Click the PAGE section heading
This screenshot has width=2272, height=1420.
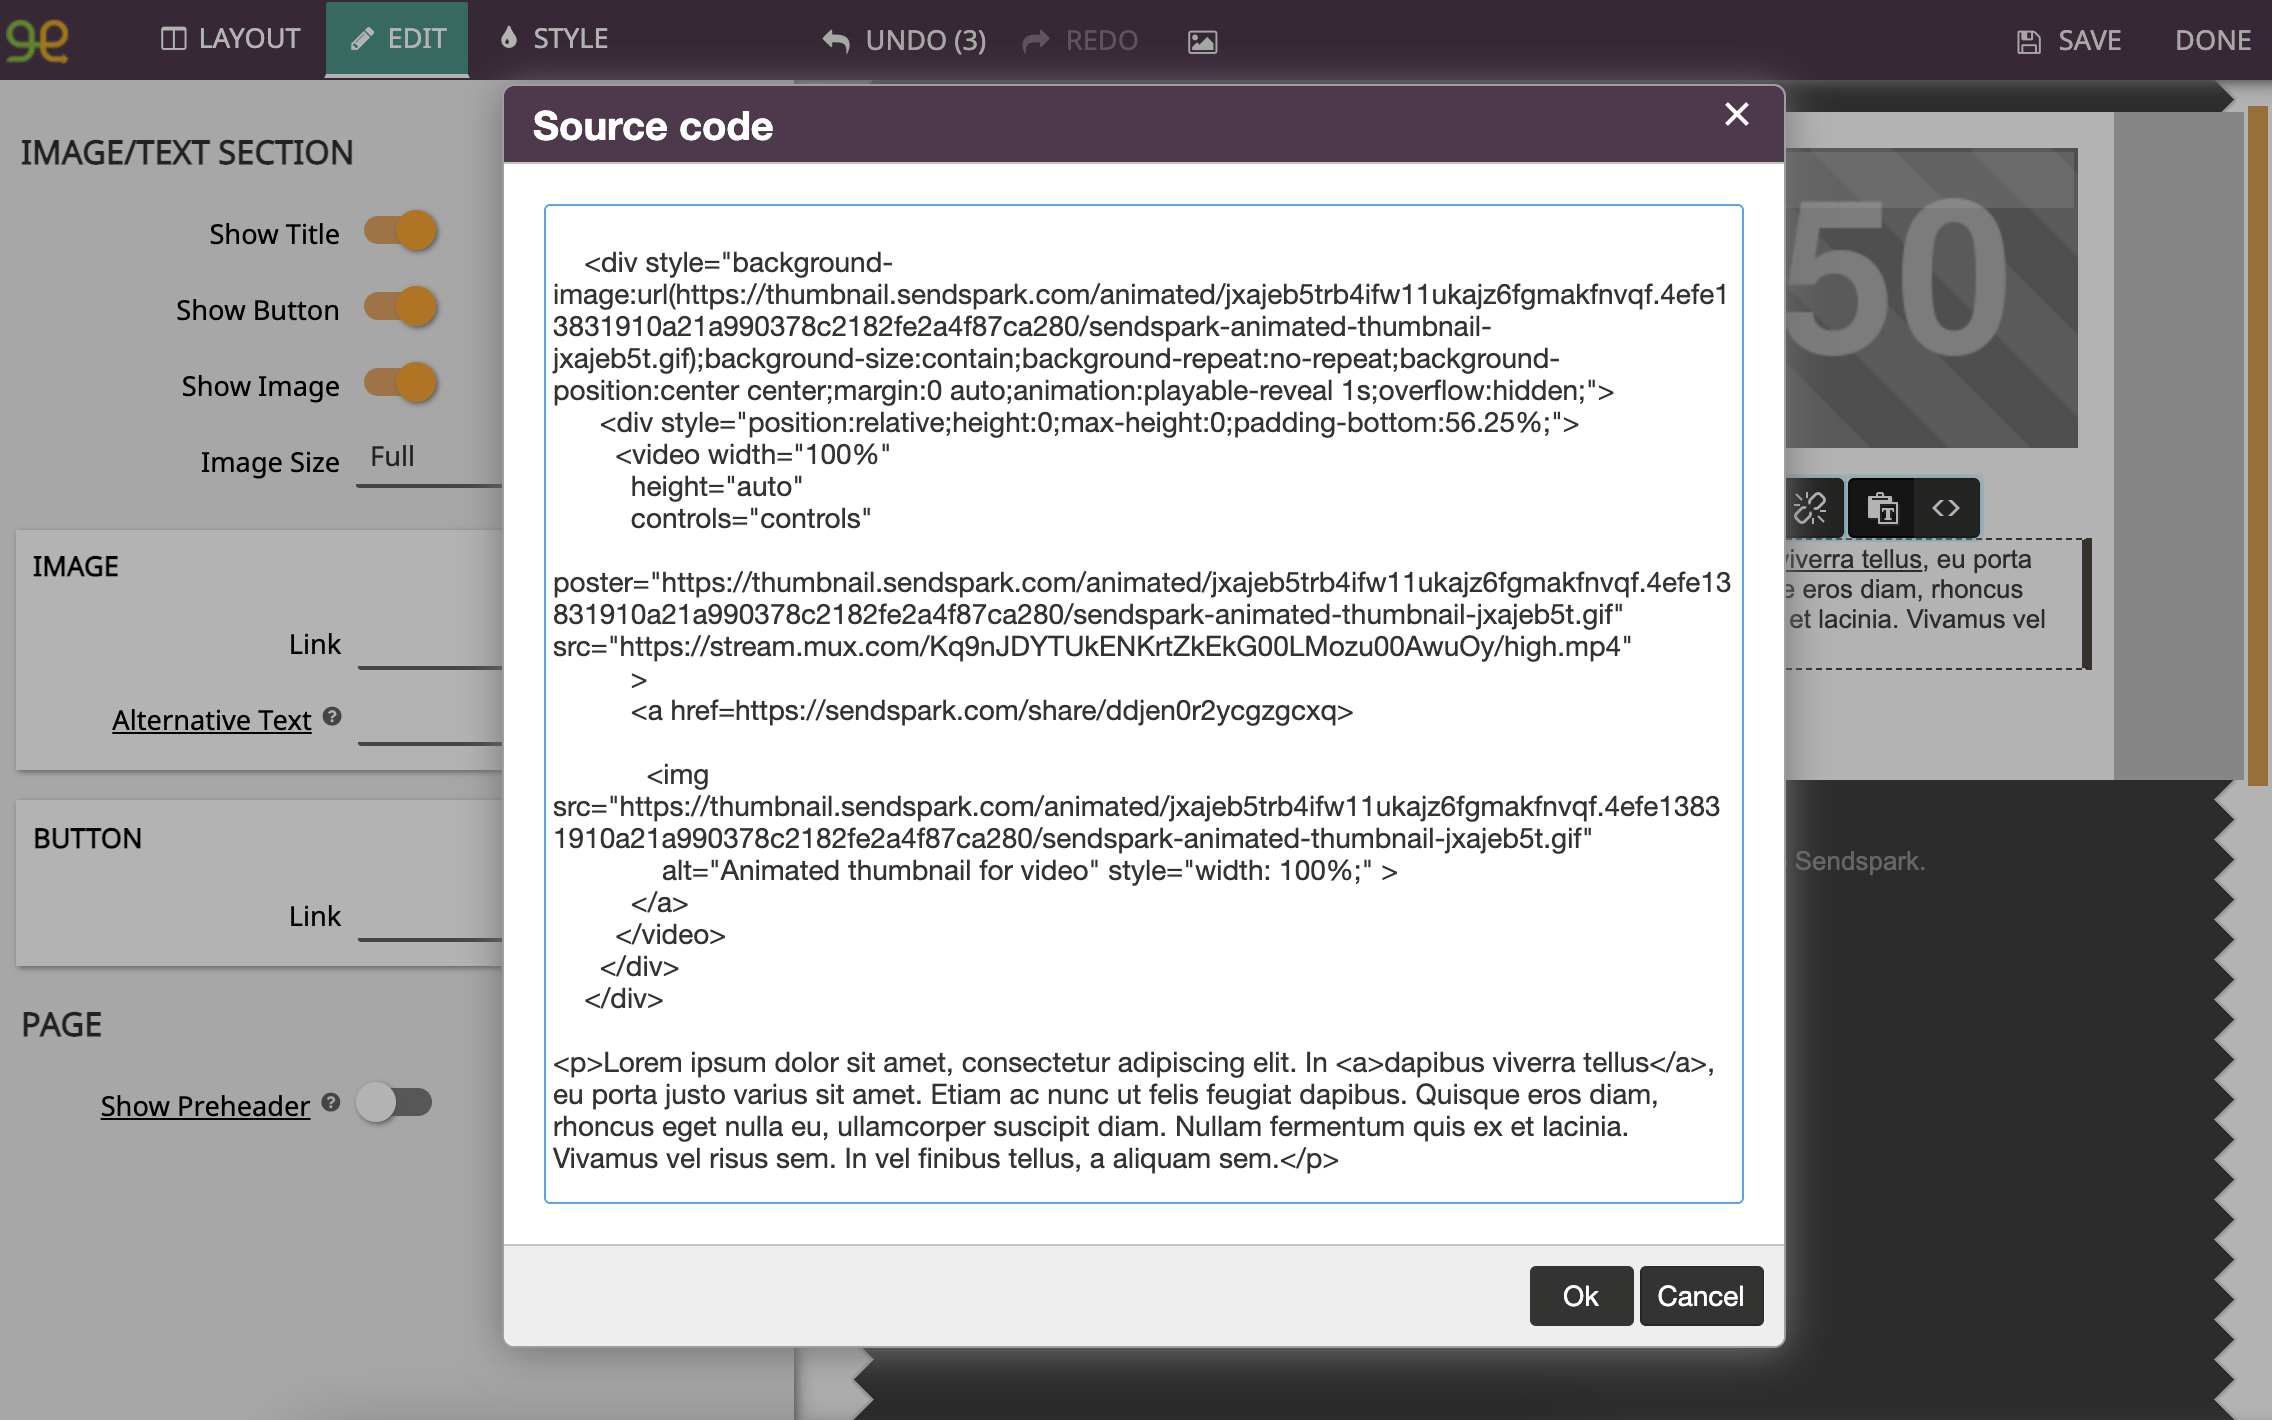[62, 1025]
